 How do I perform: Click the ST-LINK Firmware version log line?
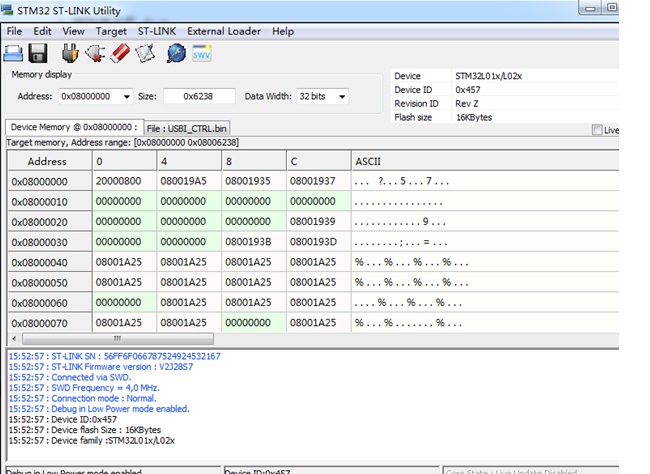[101, 367]
